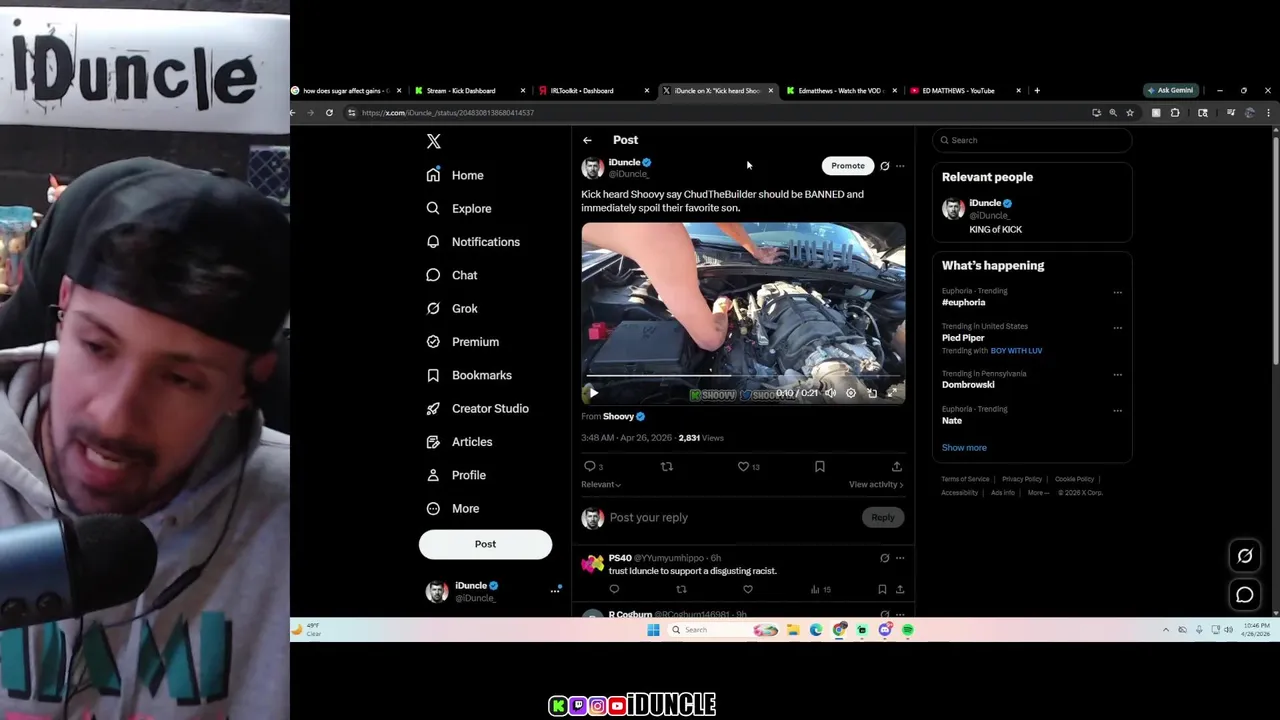Screen dimensions: 1280x720
Task: Bookmark the iDuncle post
Action: click(x=819, y=466)
